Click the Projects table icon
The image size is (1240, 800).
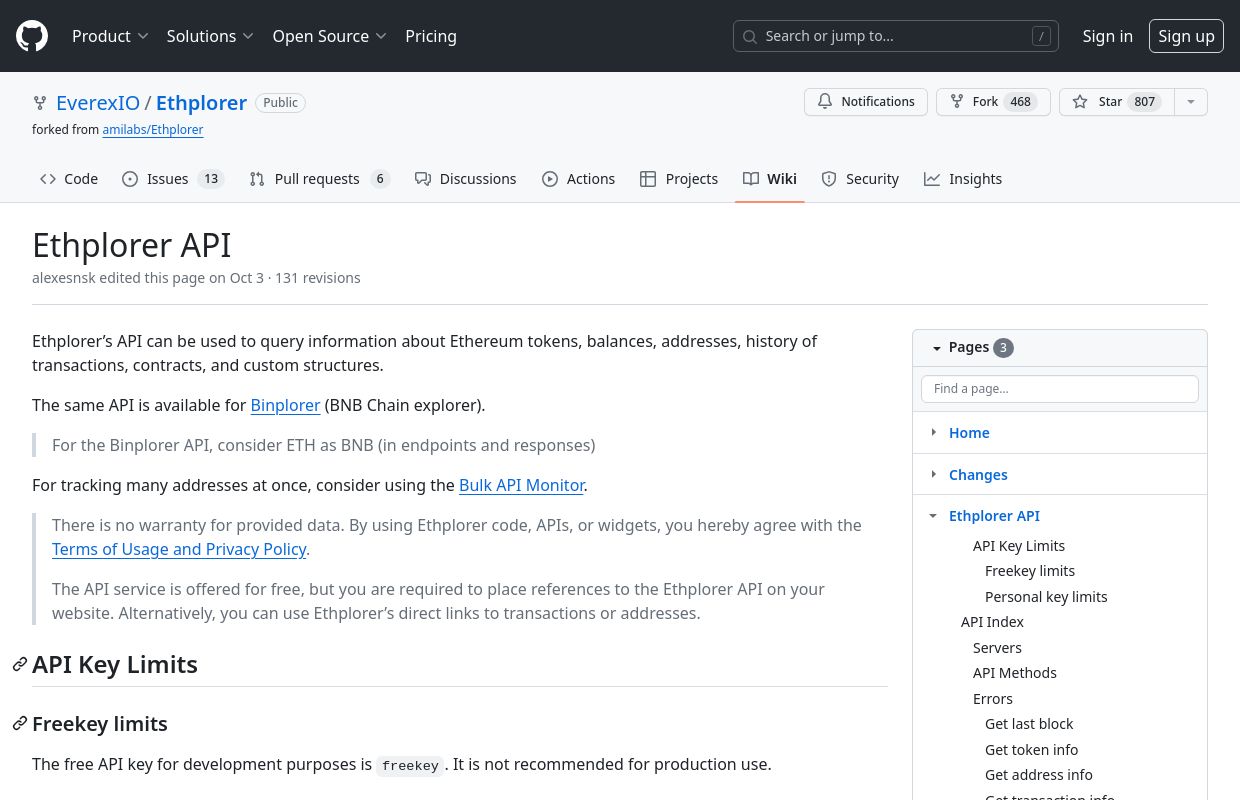(x=648, y=179)
